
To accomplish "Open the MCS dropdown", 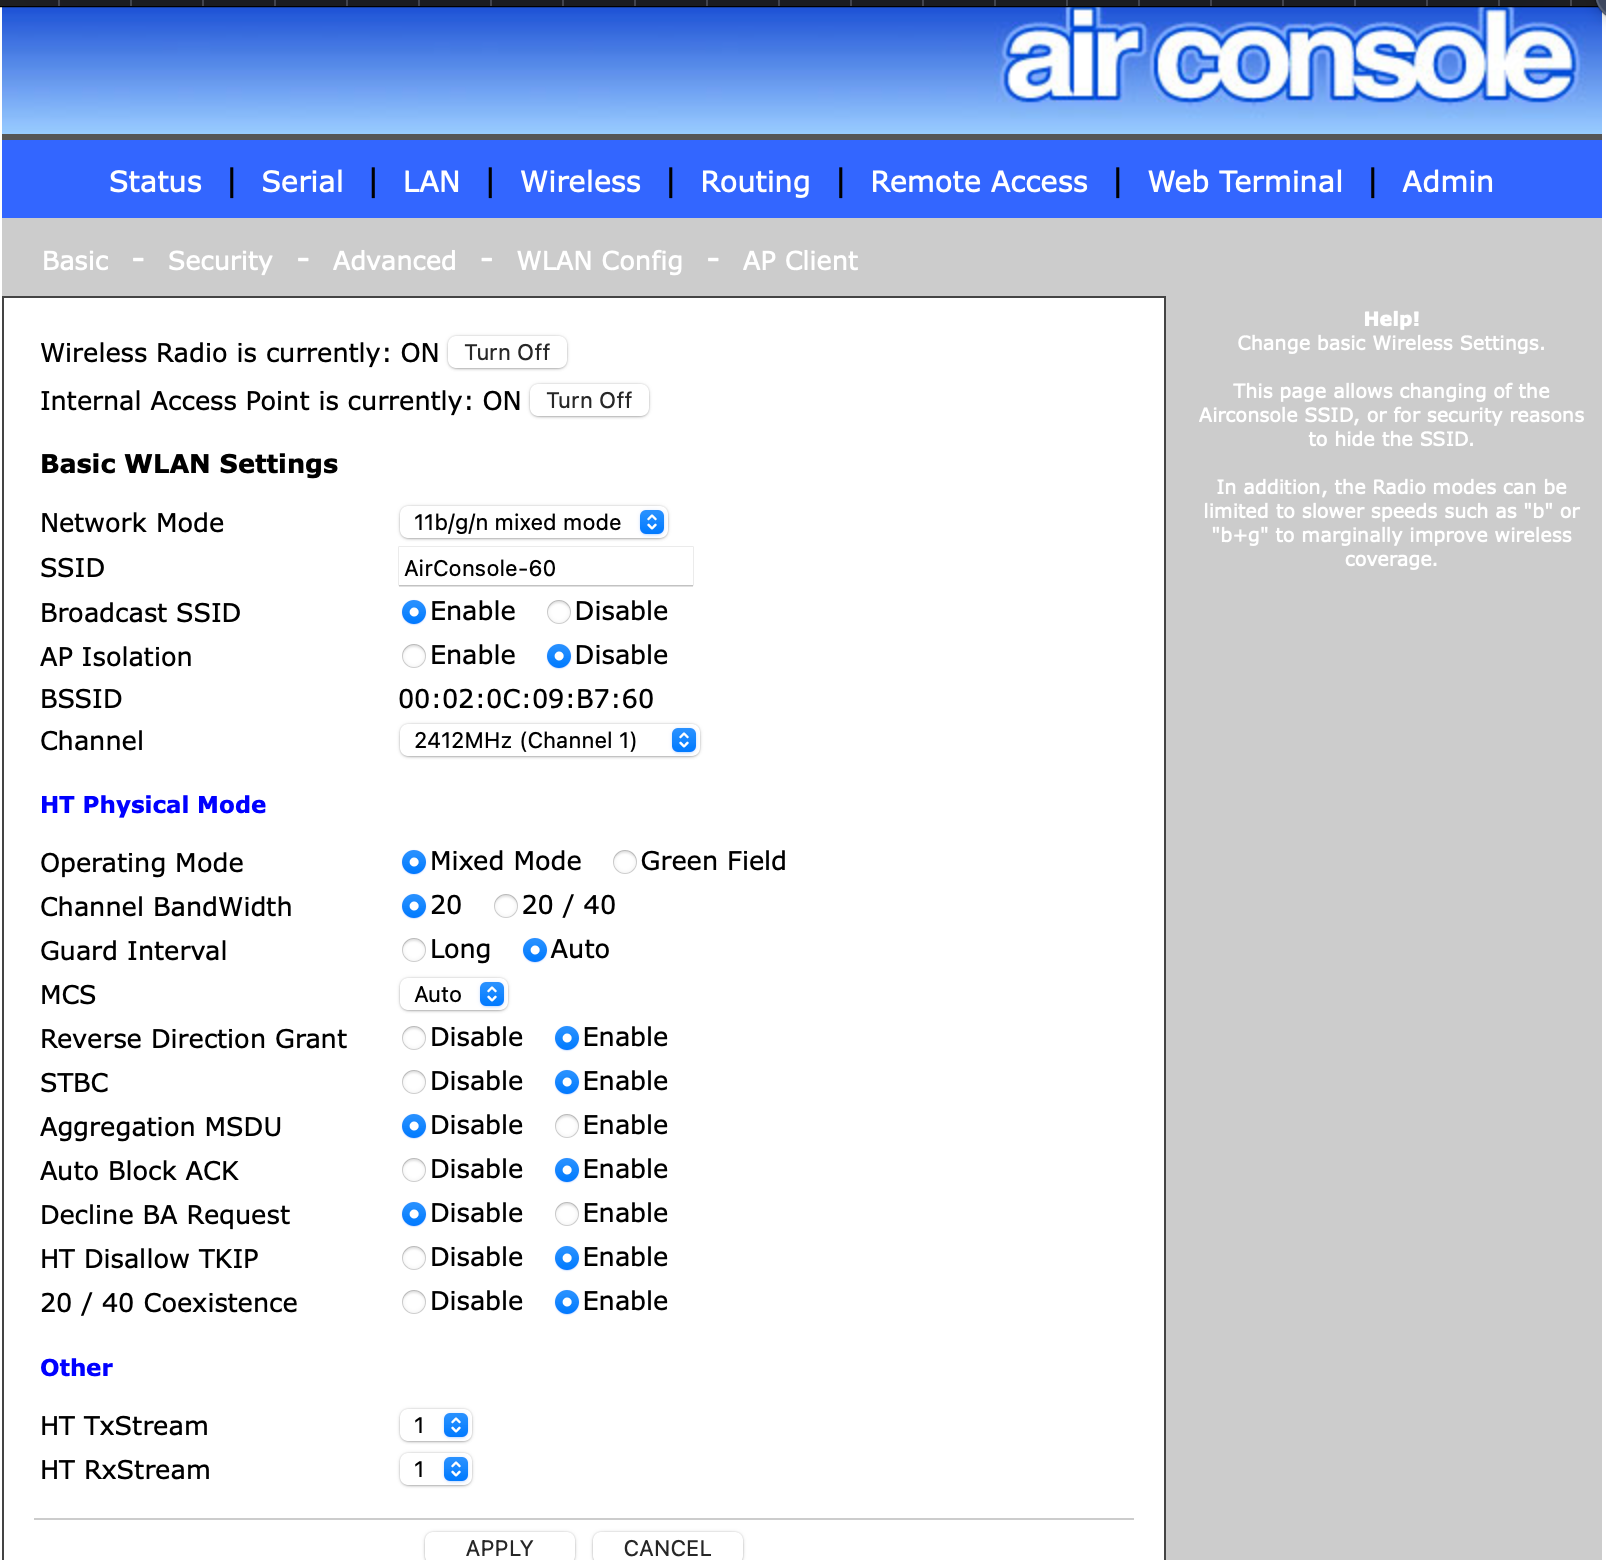I will tap(453, 994).
